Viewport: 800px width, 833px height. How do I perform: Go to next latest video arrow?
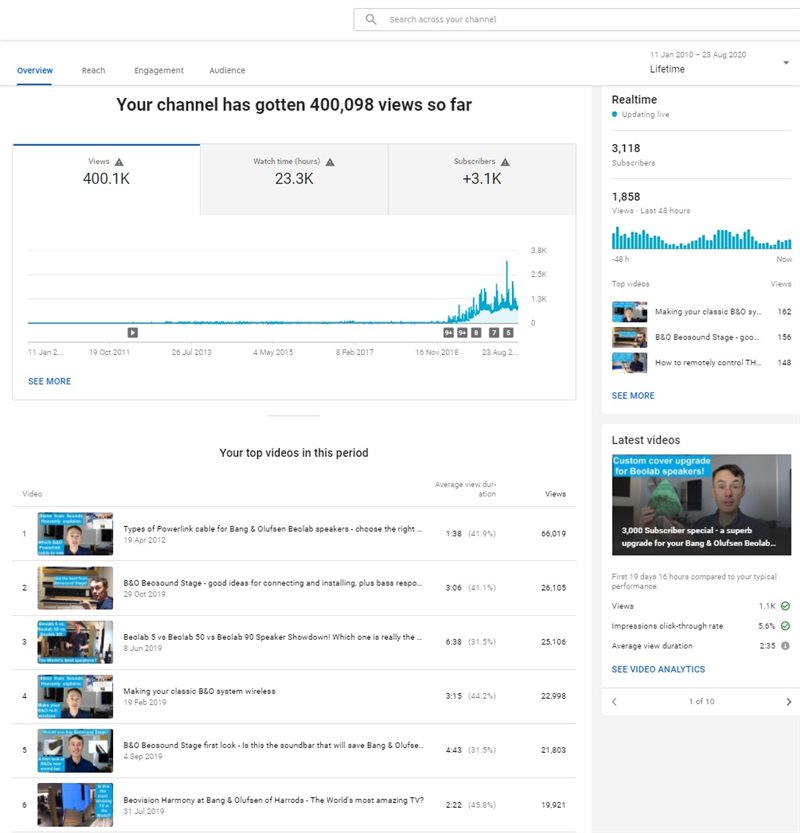click(x=788, y=702)
